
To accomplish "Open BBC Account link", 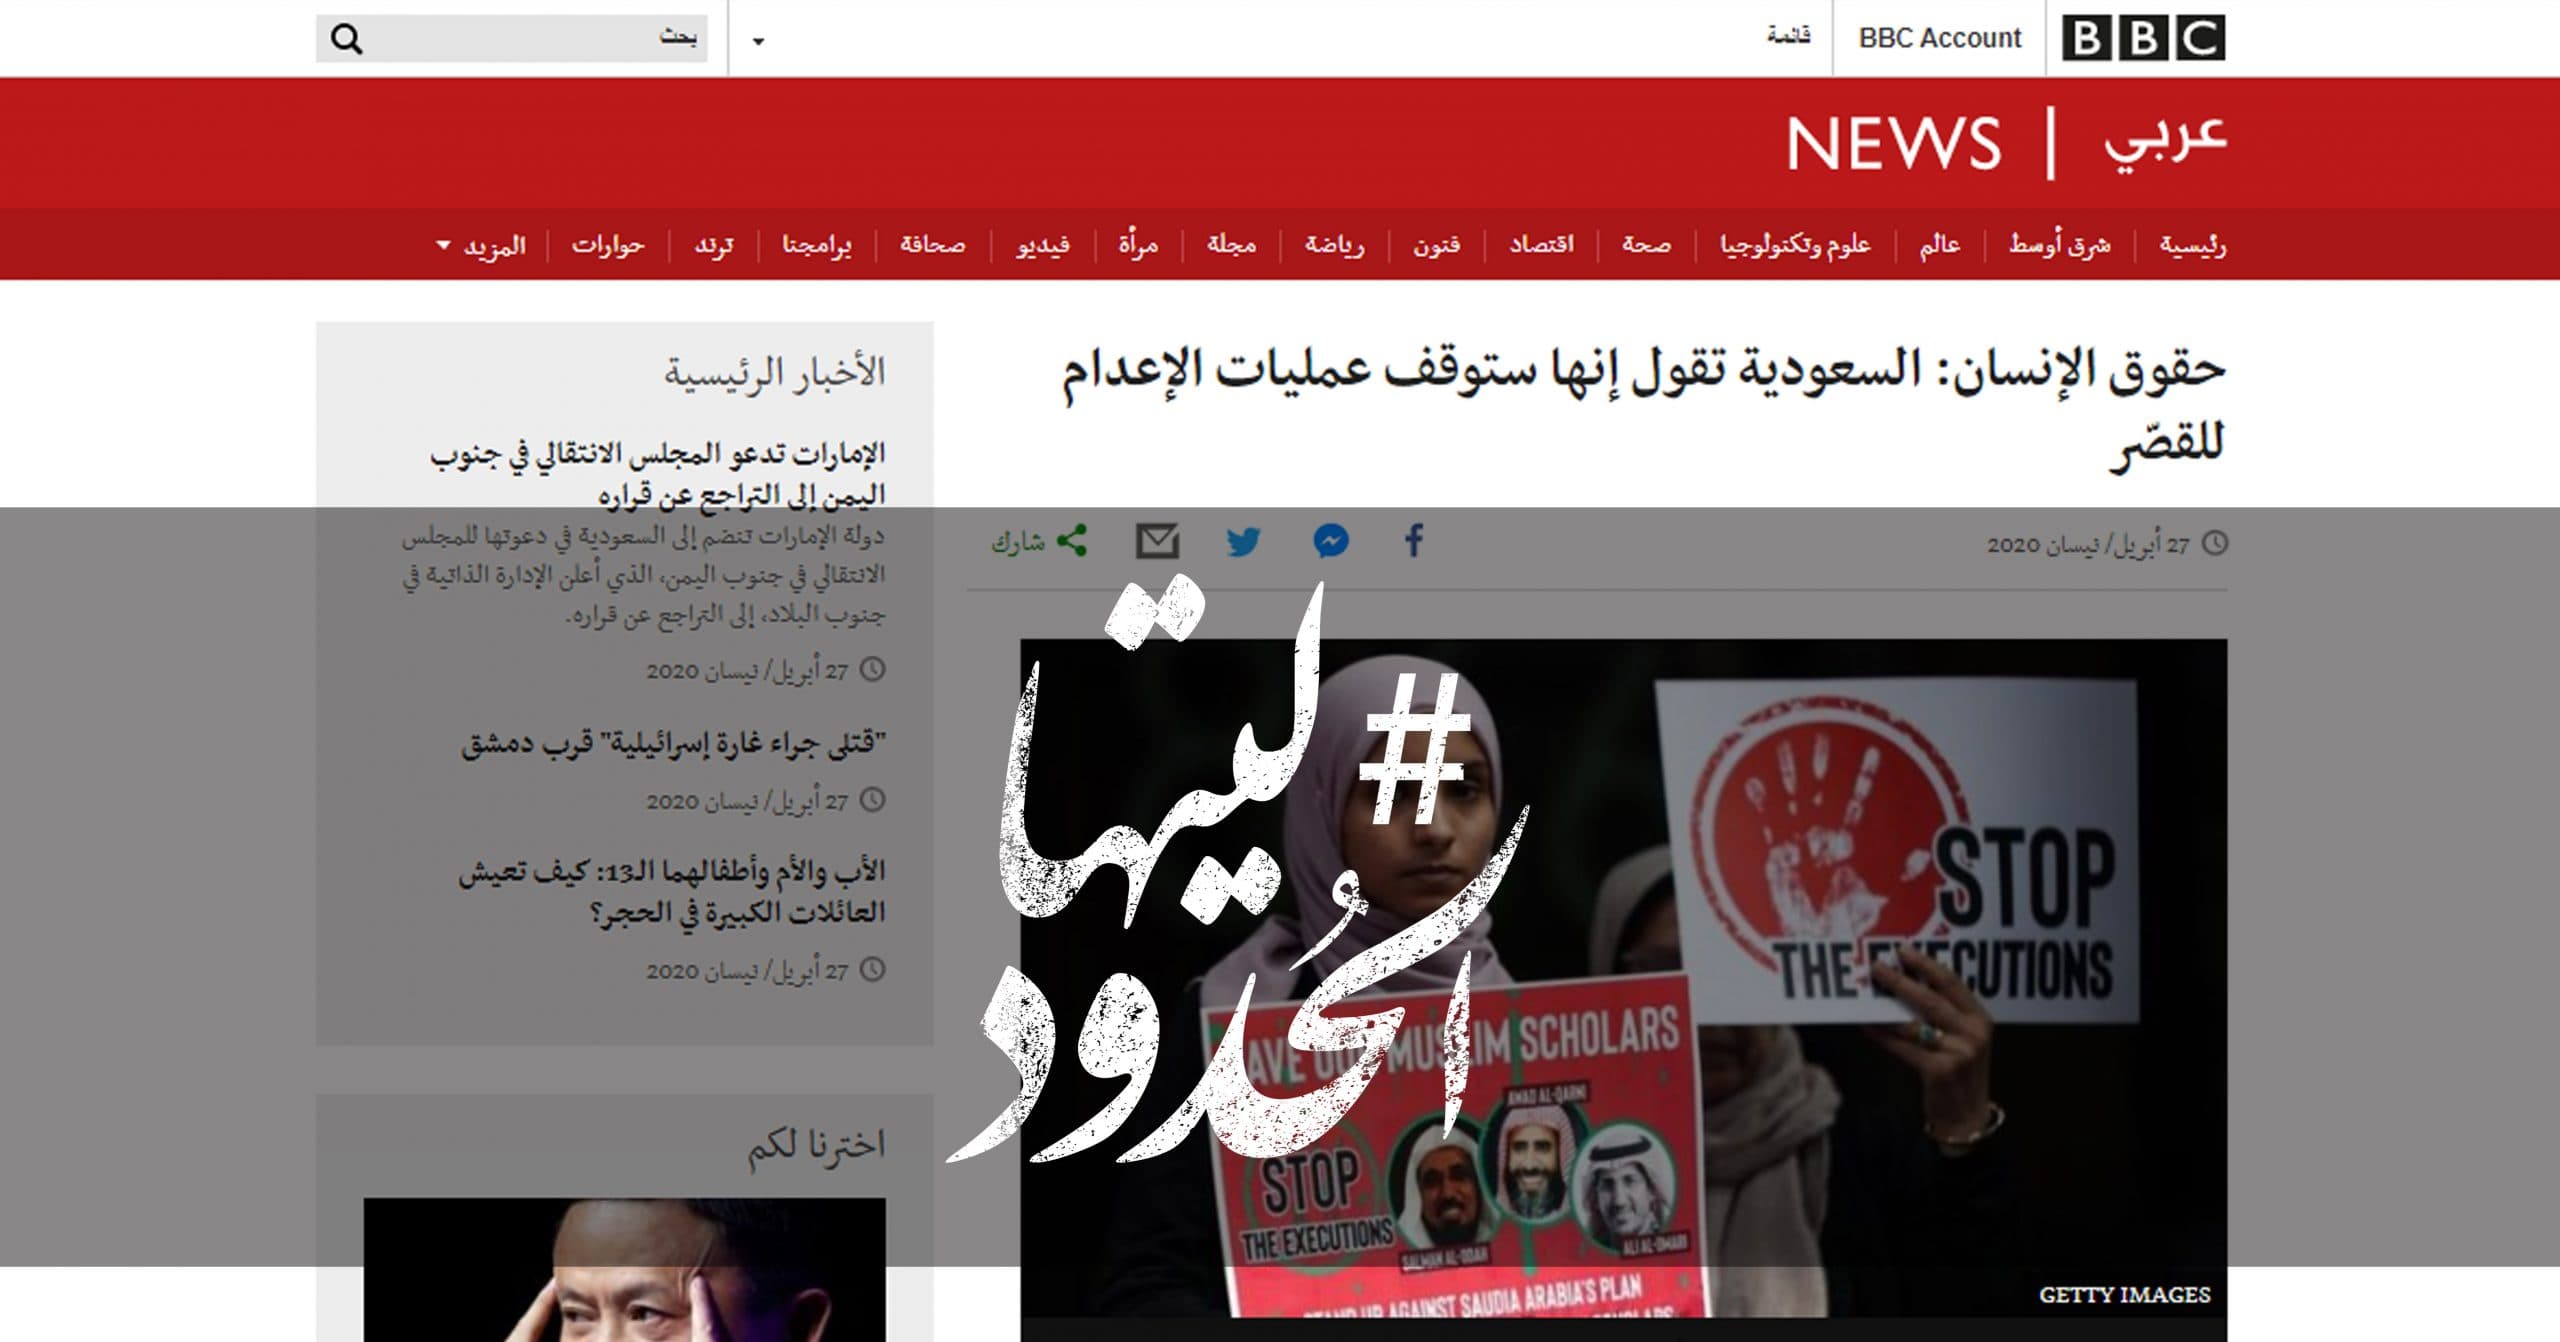I will [x=1939, y=38].
